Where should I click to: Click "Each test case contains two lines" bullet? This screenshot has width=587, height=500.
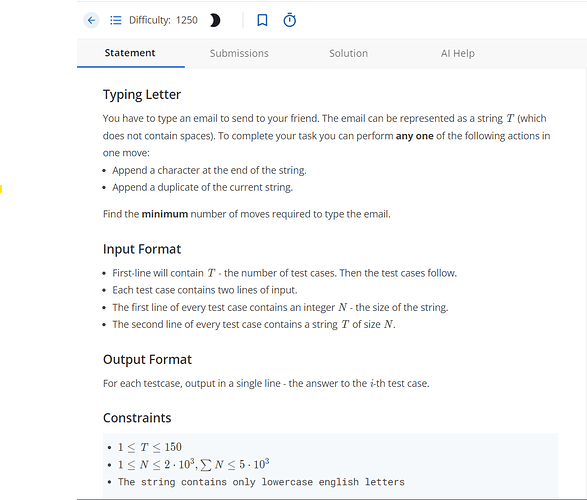pos(205,290)
